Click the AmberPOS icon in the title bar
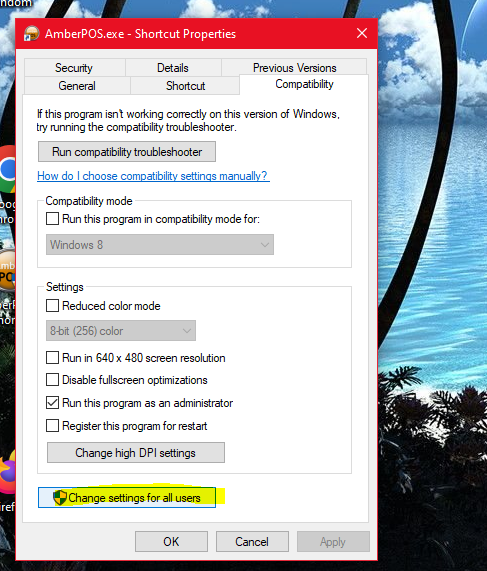This screenshot has width=487, height=571. [x=31, y=34]
